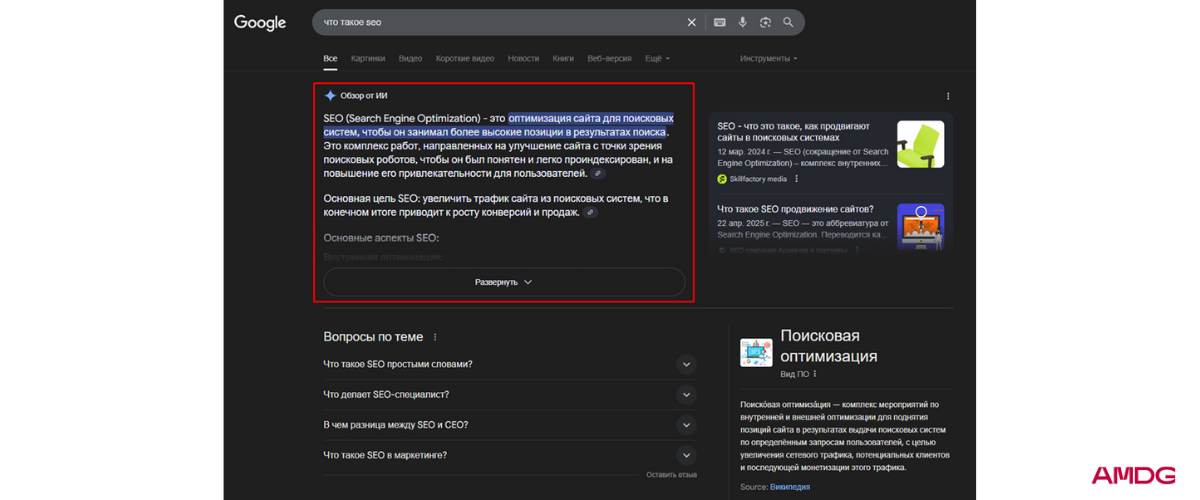Expand the 'Ещё' dropdown menu
This screenshot has height=500, width=1200.
[657, 58]
